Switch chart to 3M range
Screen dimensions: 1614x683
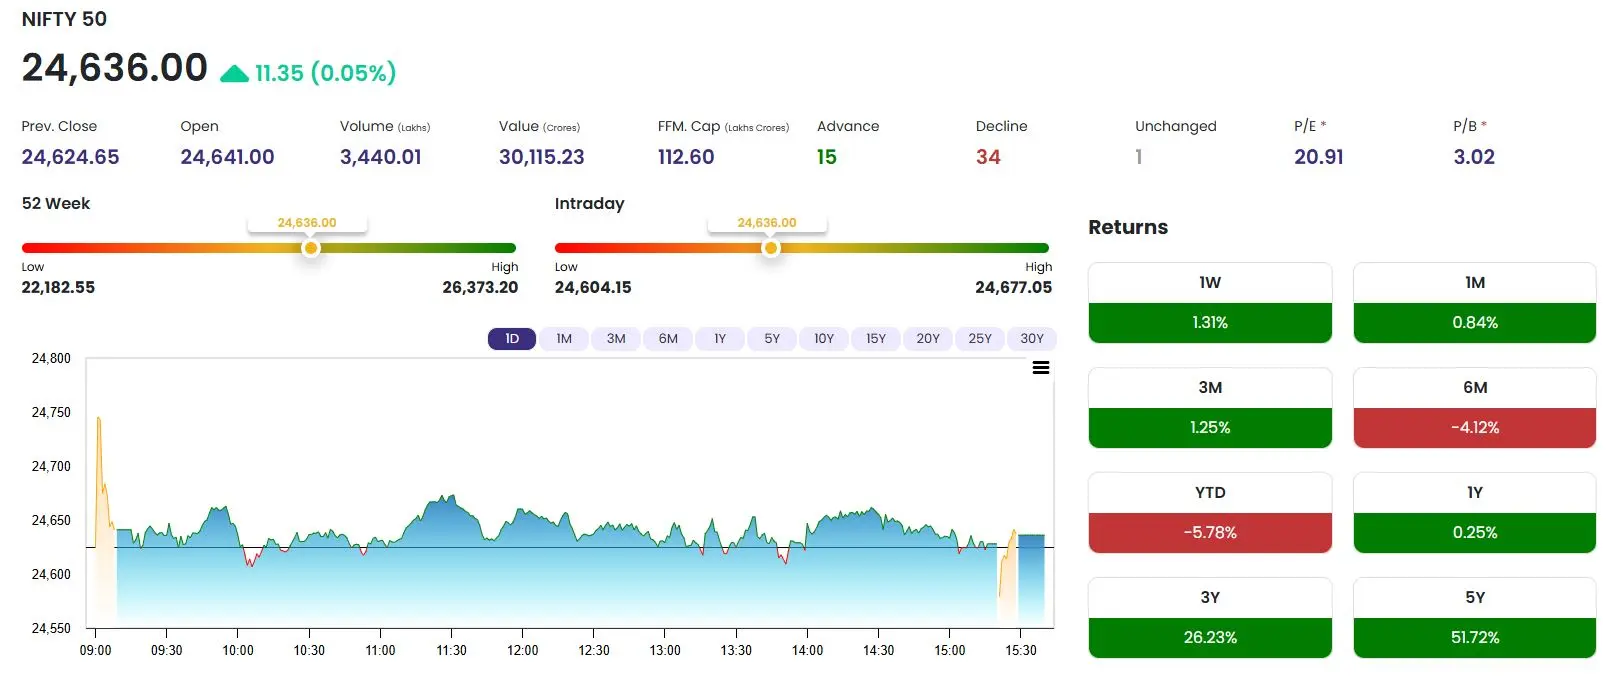(616, 339)
